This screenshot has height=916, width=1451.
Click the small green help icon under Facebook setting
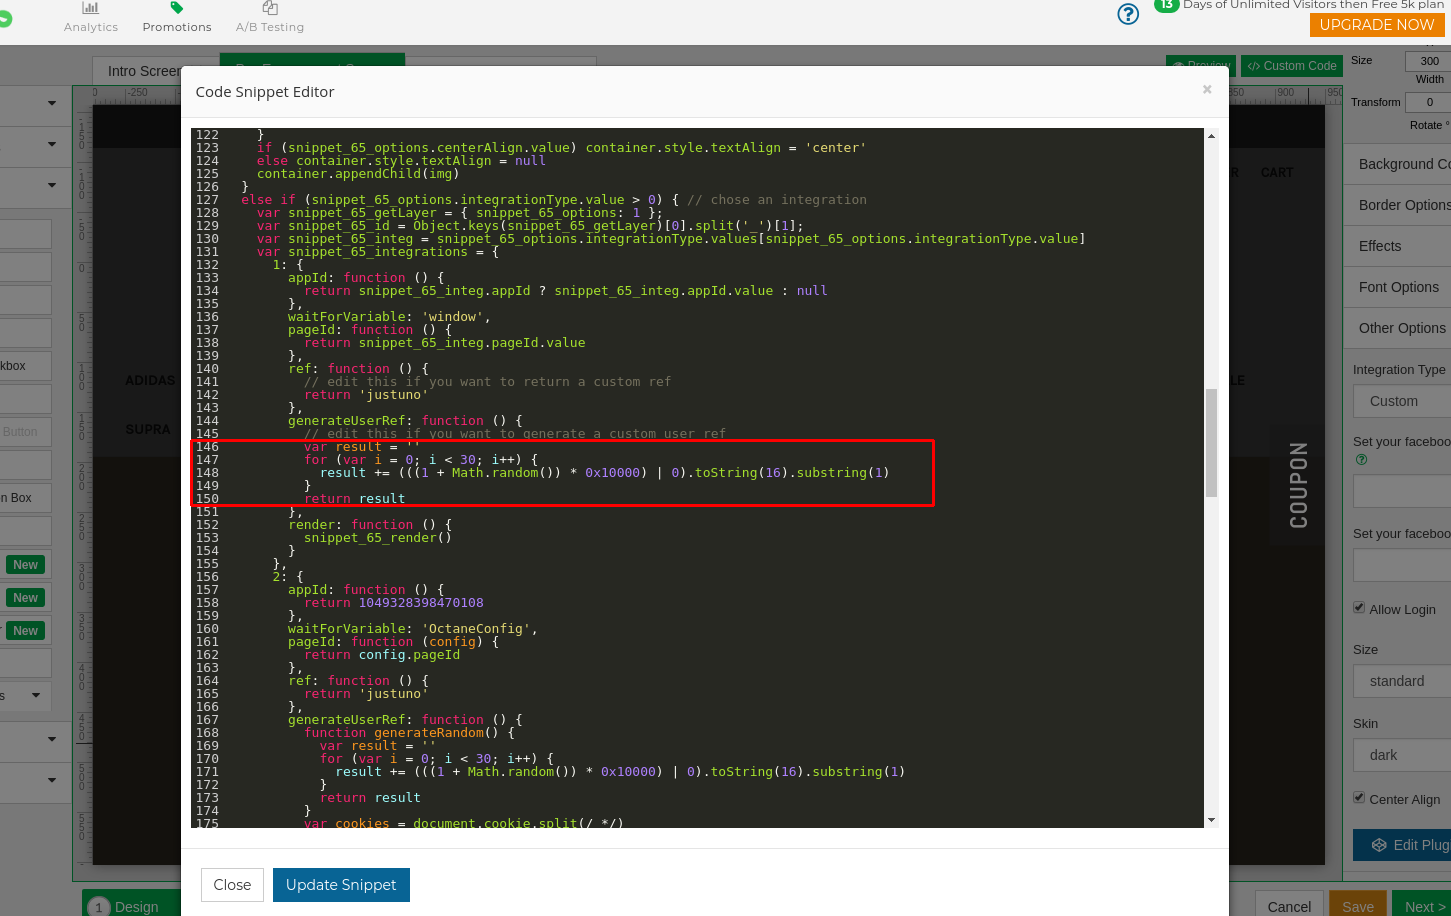pos(1361,460)
